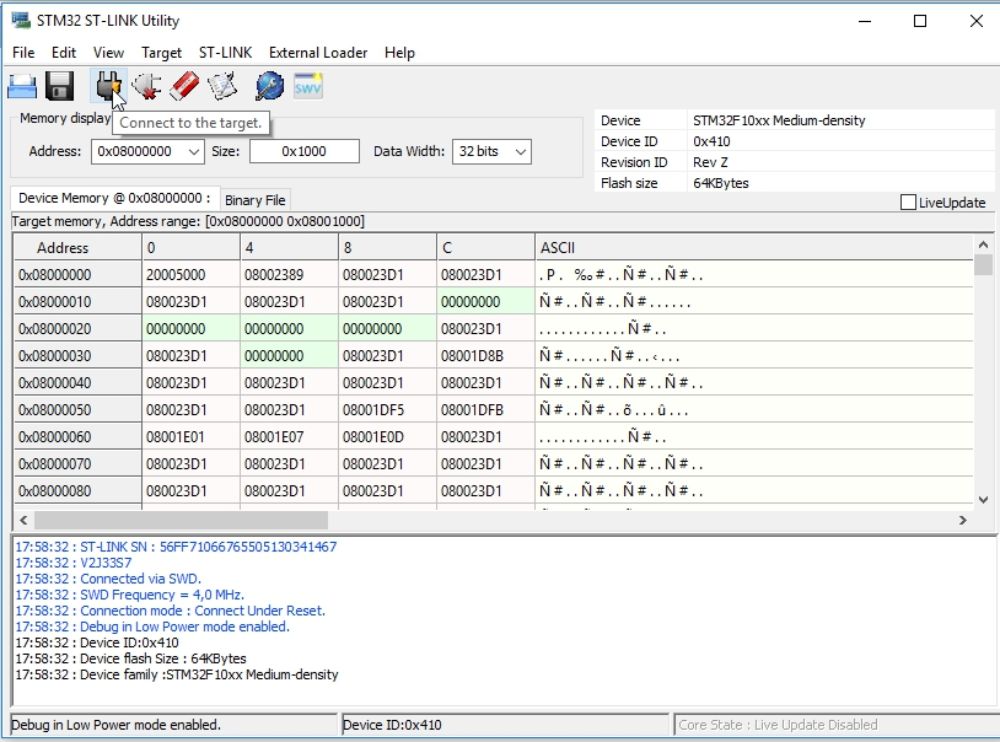The width and height of the screenshot is (1000, 742).
Task: Click the Full chip erase eraser icon
Action: pyautogui.click(x=184, y=86)
